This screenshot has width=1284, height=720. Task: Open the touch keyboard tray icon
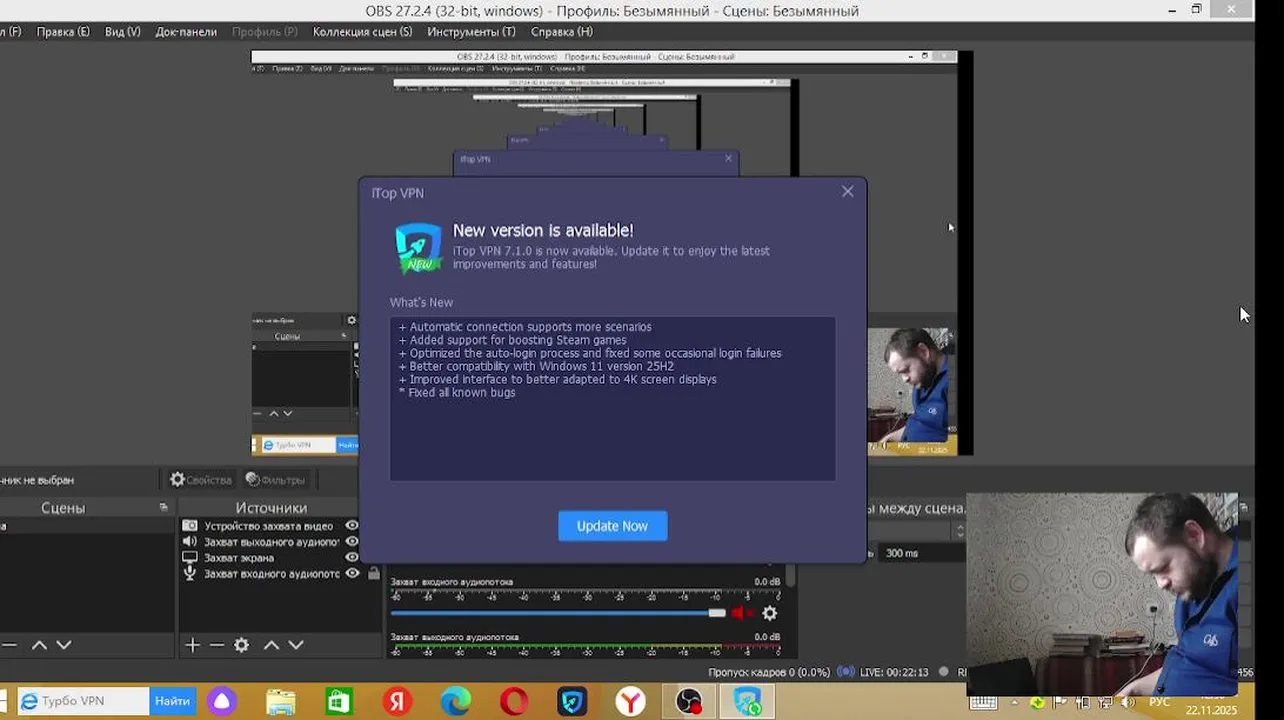[984, 702]
